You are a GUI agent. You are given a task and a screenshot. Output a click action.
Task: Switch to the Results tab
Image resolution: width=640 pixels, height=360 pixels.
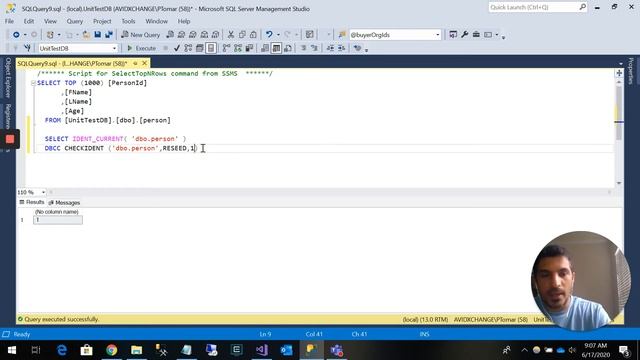pyautogui.click(x=32, y=202)
